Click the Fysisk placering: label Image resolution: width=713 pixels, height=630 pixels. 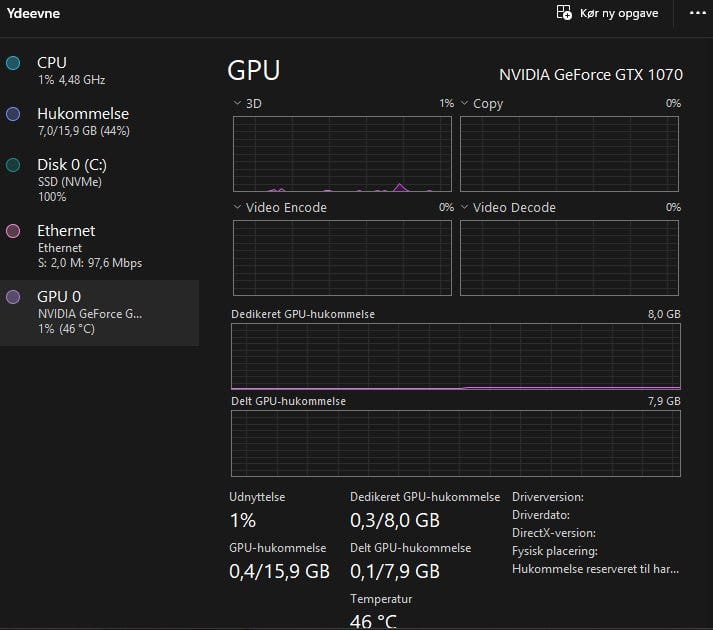(554, 551)
